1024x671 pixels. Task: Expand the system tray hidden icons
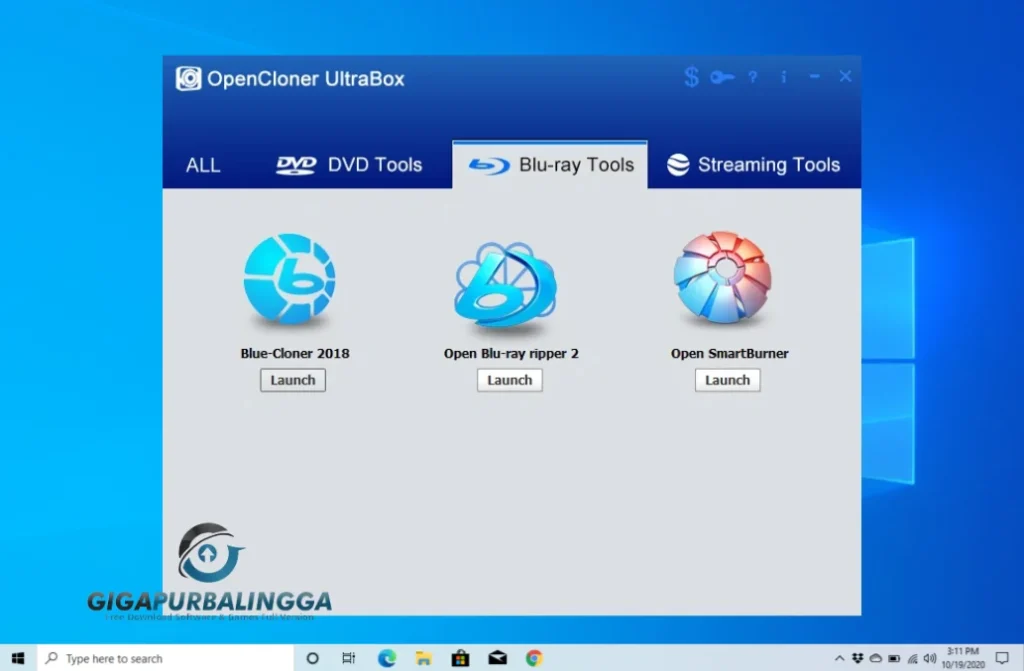tap(839, 658)
